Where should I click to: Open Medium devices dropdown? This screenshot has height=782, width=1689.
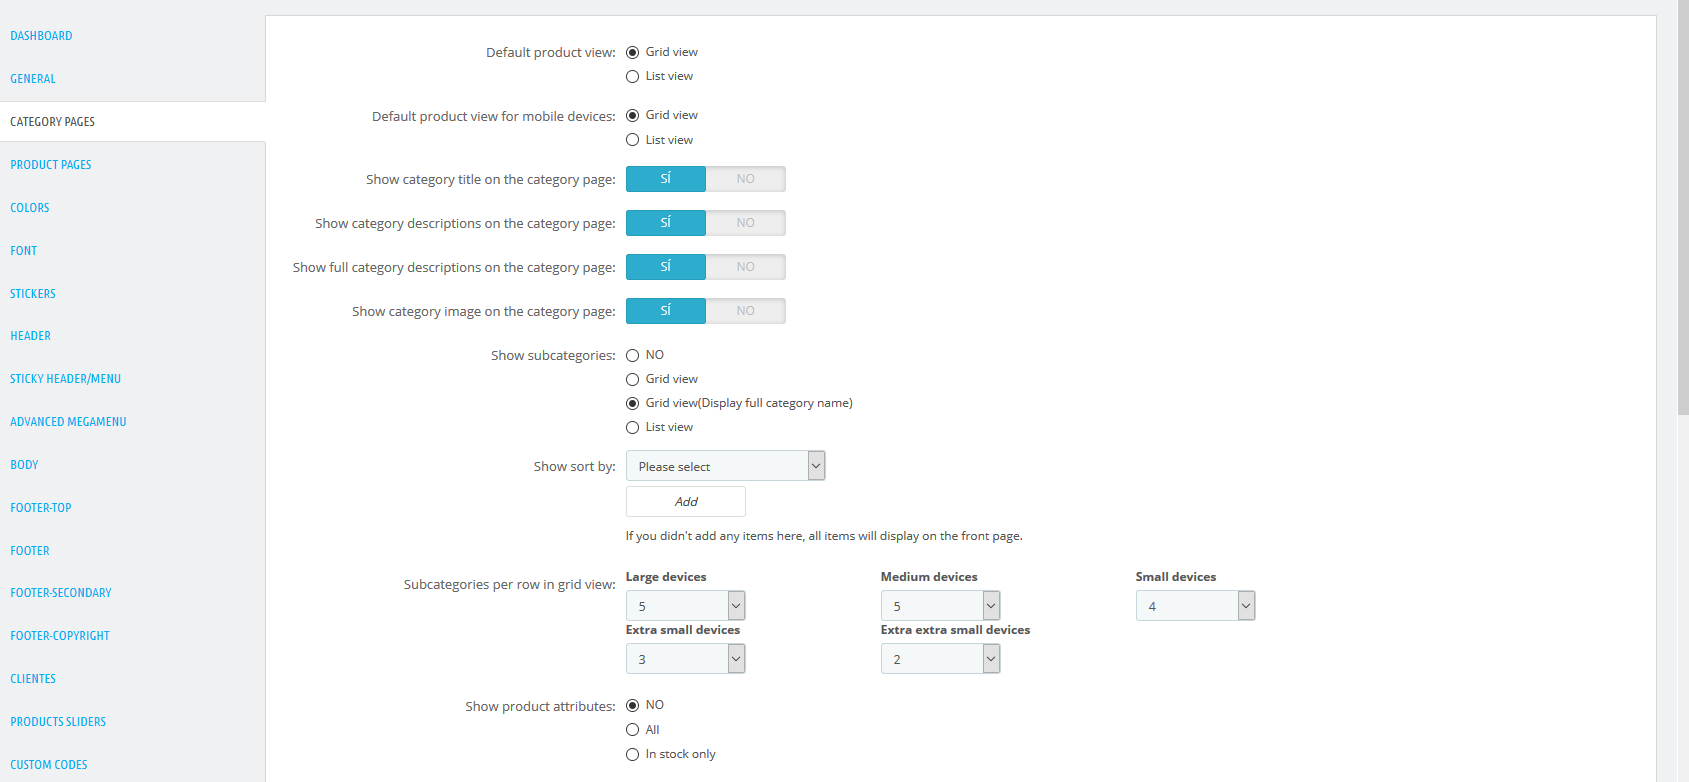(x=940, y=606)
